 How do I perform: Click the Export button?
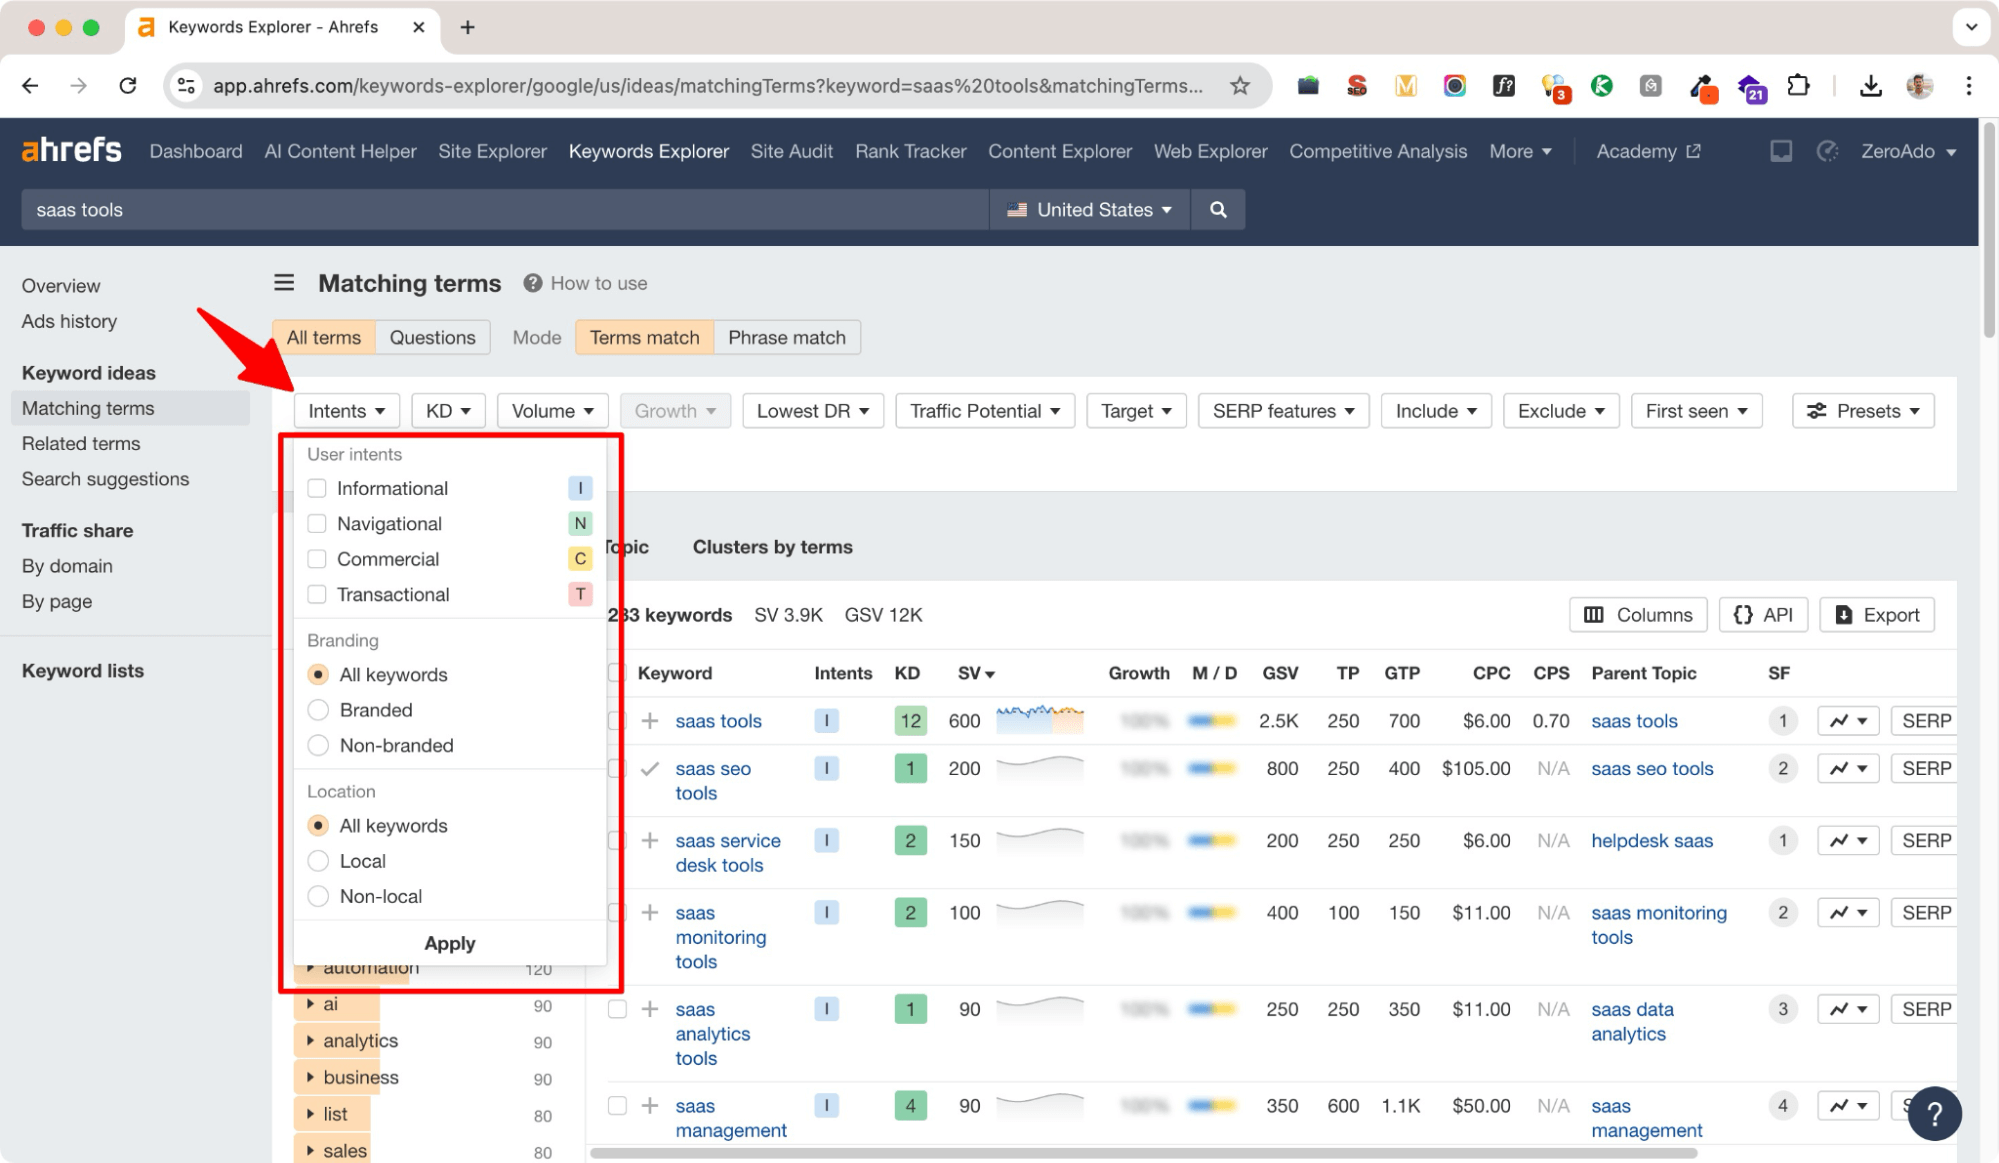(x=1877, y=615)
